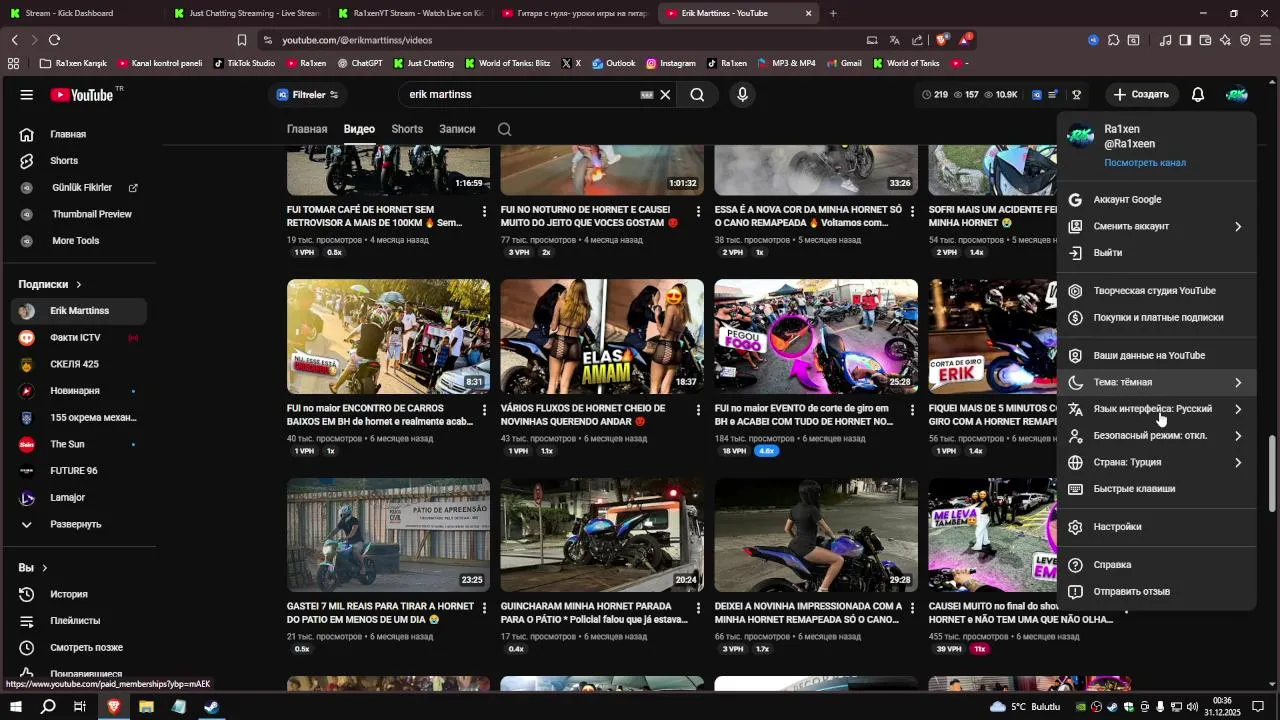Open TikTok Studio bookmark
The image size is (1280, 720).
point(244,63)
